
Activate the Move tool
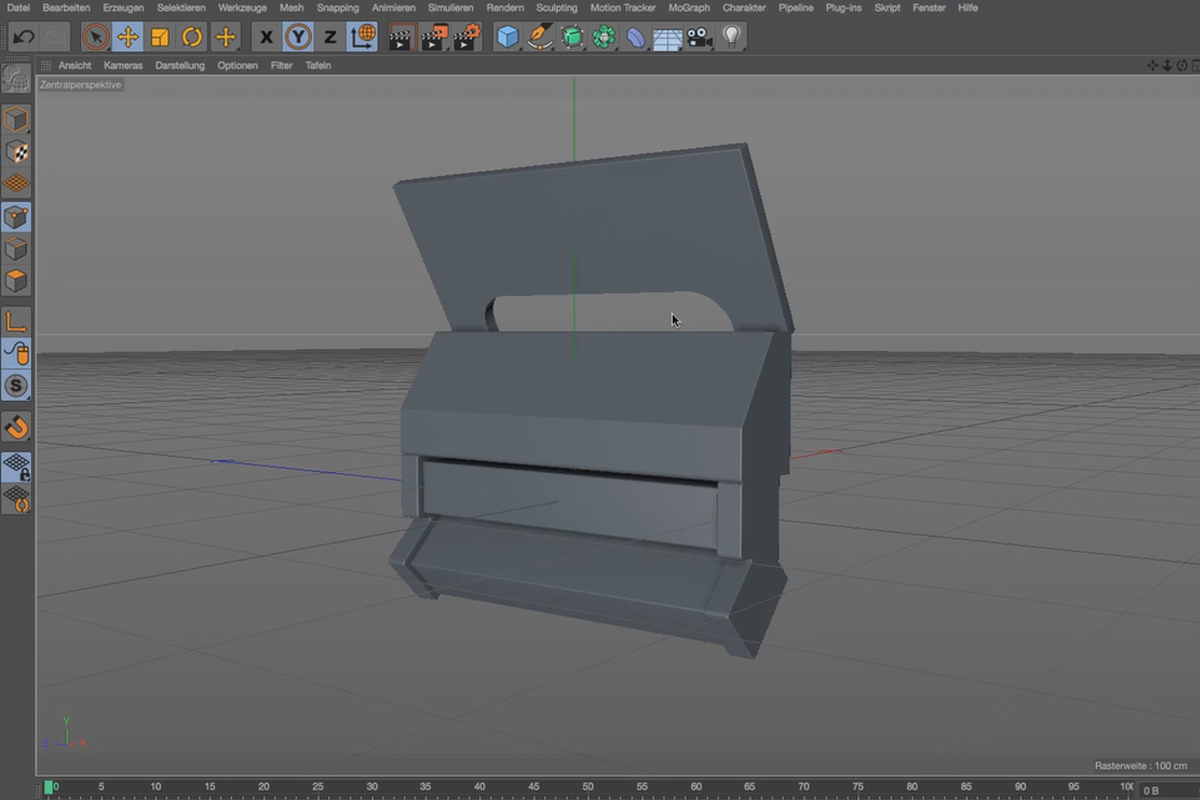click(x=127, y=38)
